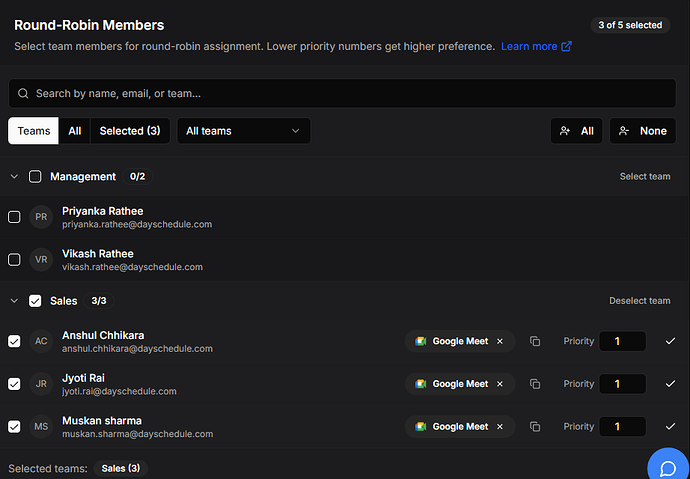Click the JR avatar of Jyoti Rai
The height and width of the screenshot is (479, 690).
[x=41, y=384]
